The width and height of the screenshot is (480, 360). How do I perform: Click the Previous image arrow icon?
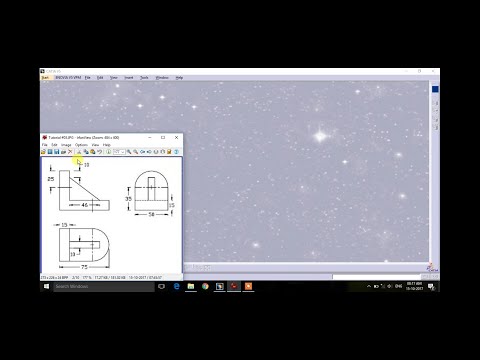coord(142,152)
